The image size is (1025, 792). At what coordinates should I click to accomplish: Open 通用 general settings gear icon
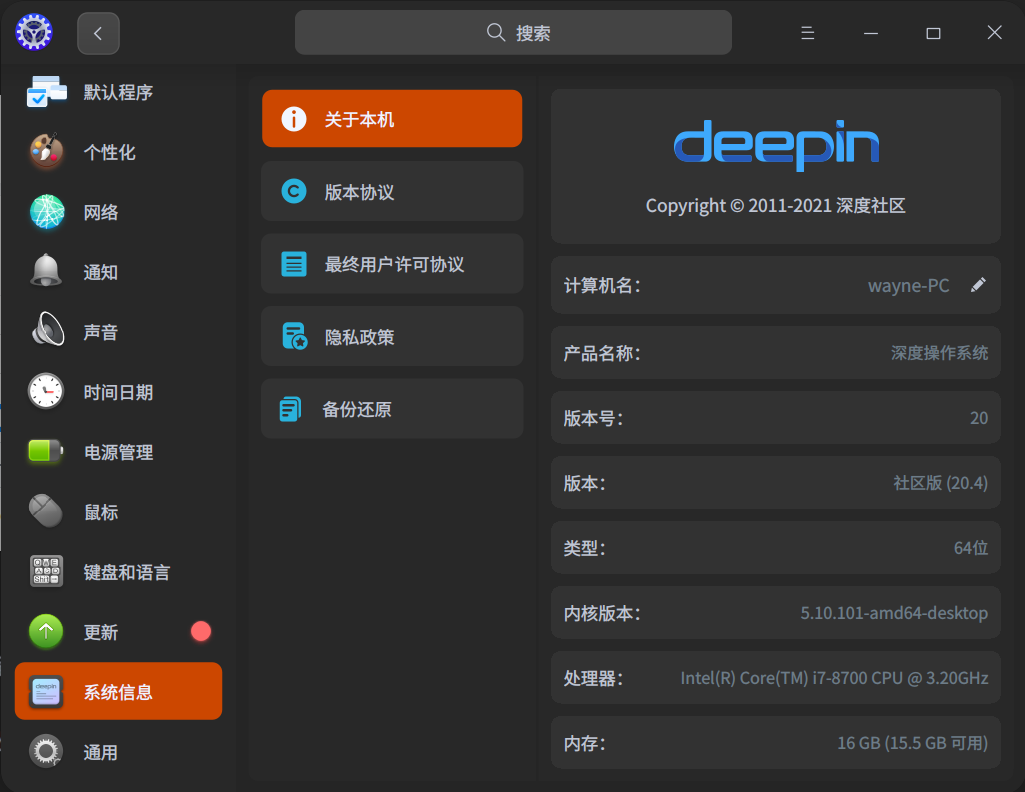pyautogui.click(x=46, y=751)
